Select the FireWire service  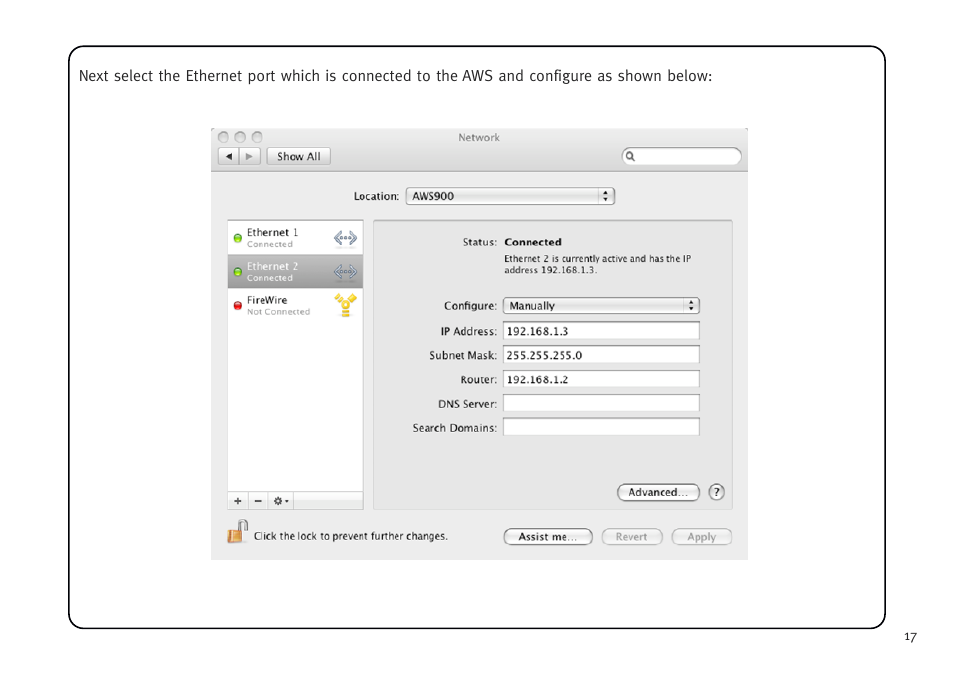(295, 305)
